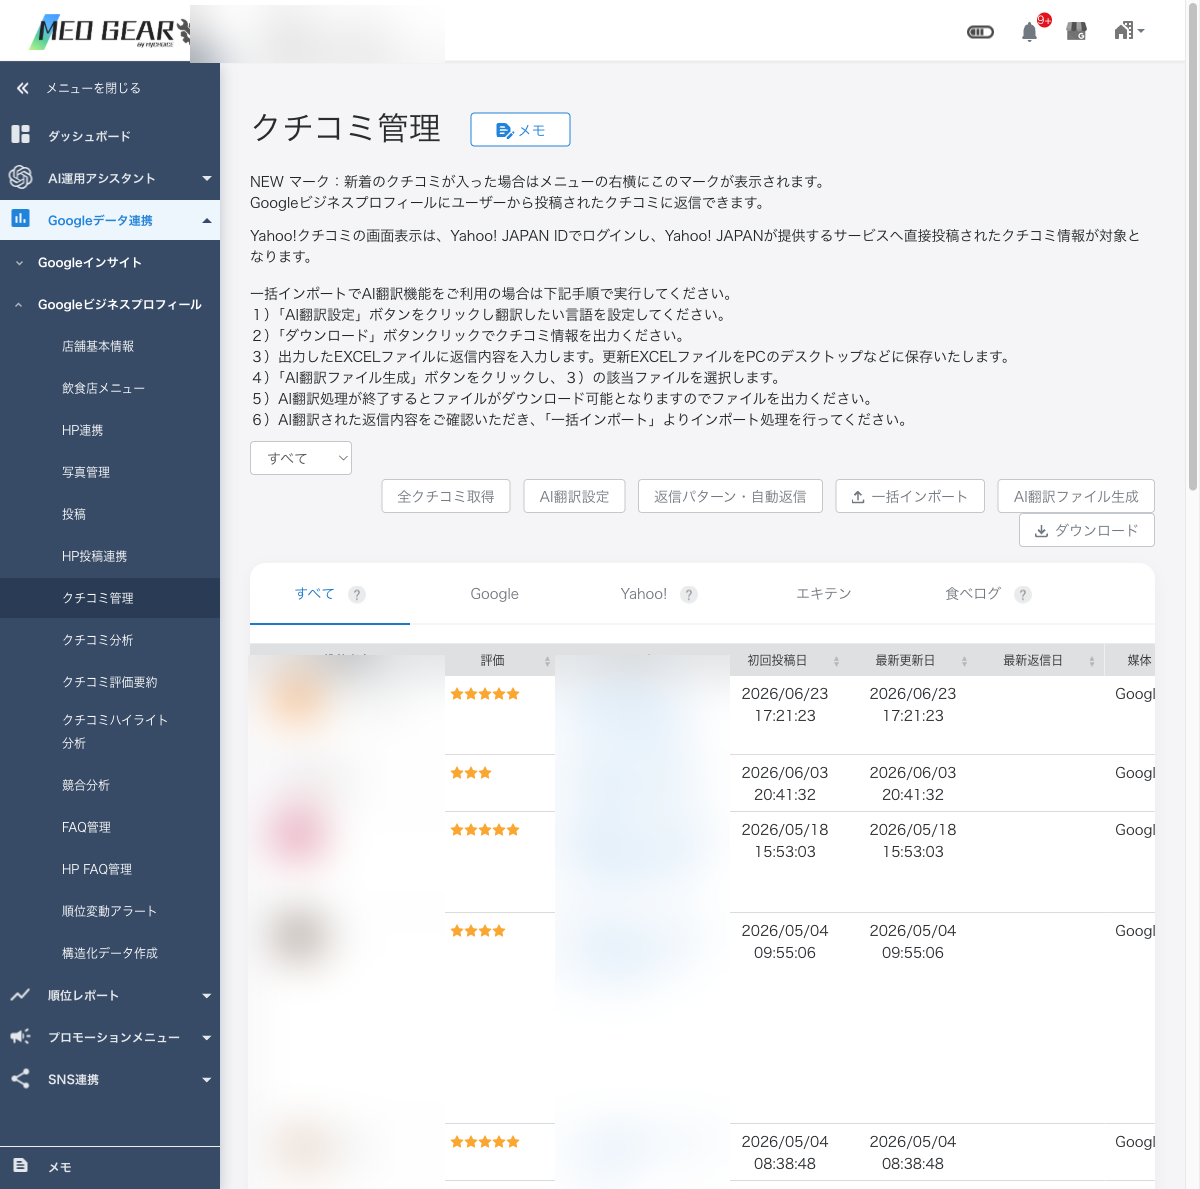Open notifications bell icon

[x=1029, y=32]
